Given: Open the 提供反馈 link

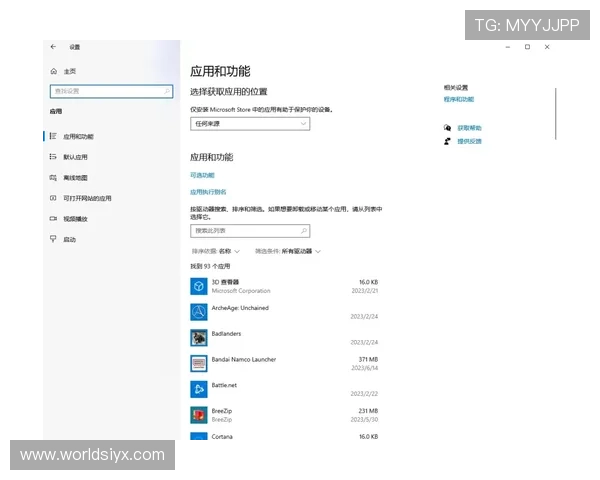Looking at the screenshot, I should click(470, 141).
